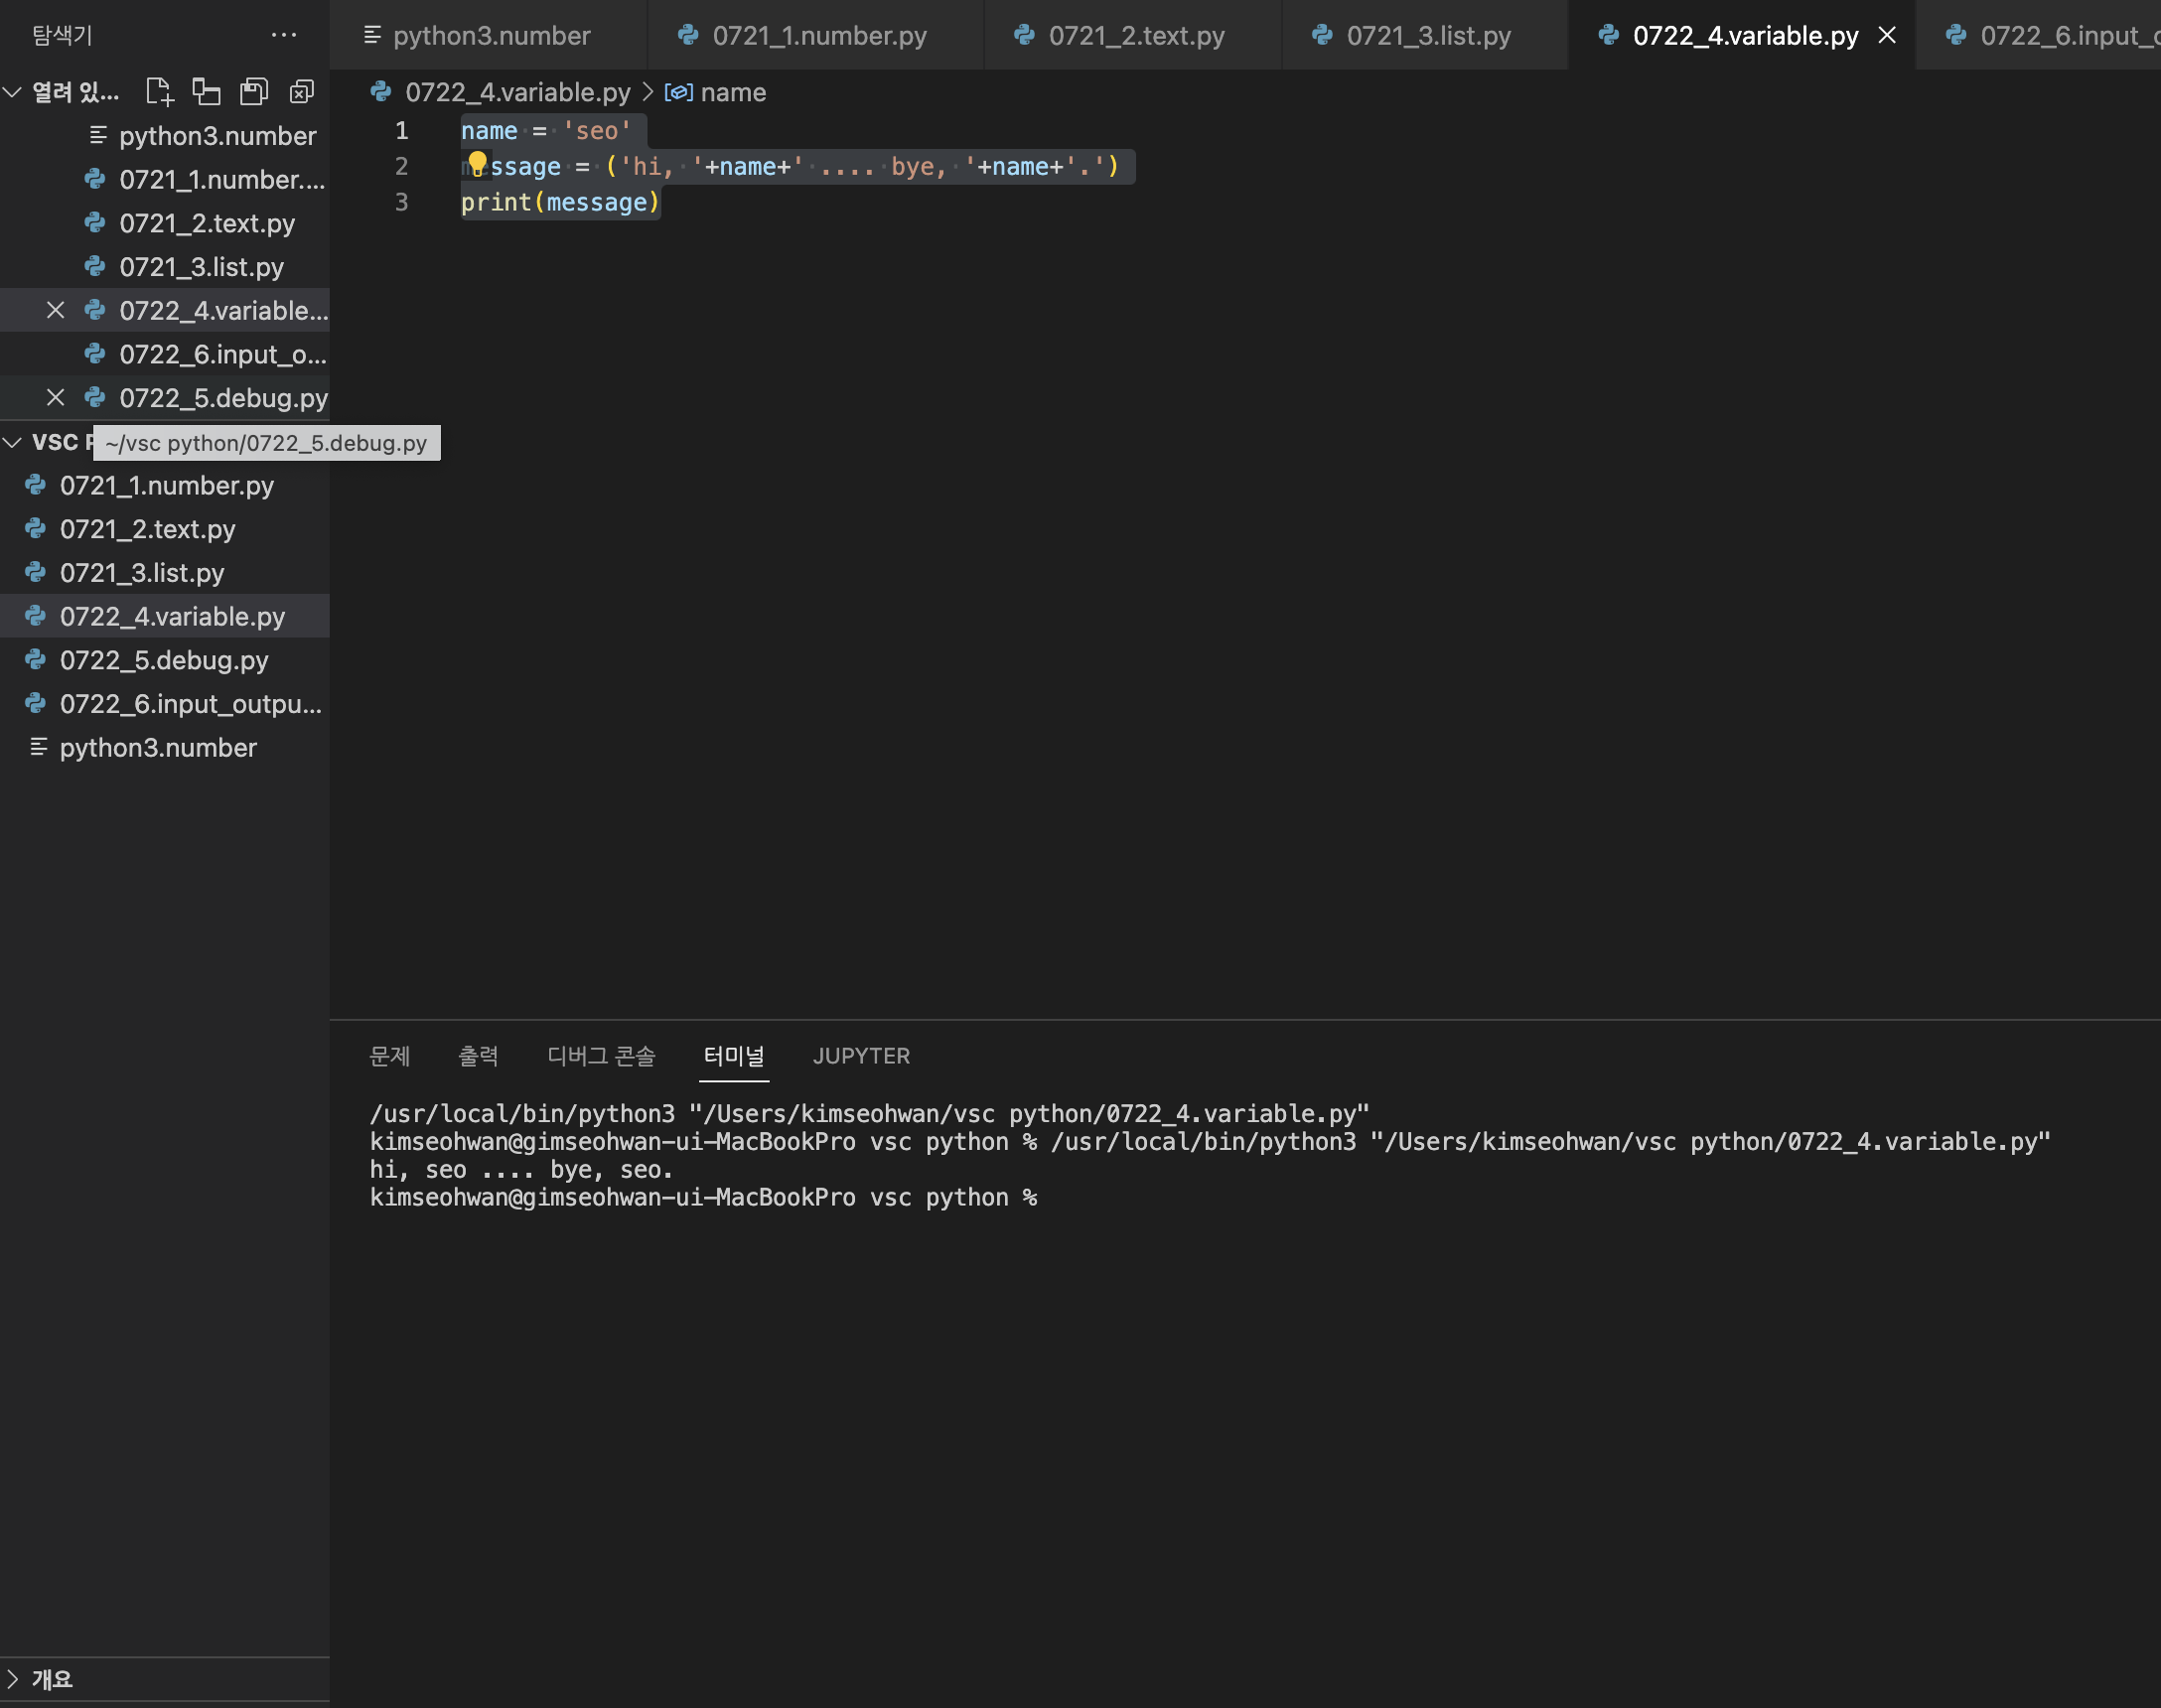Click the 0722_4.variable.py breadcrumb file link

click(517, 92)
